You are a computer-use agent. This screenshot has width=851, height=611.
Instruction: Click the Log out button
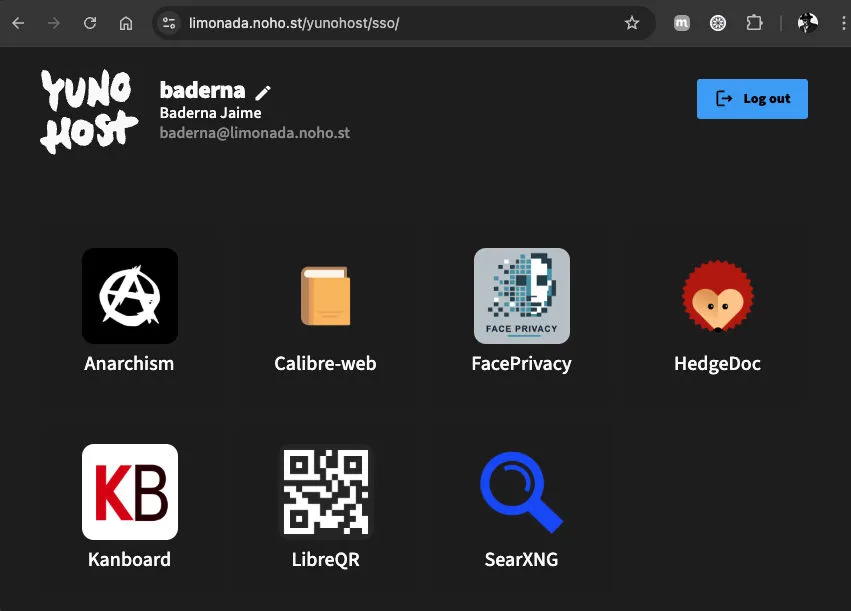(752, 99)
